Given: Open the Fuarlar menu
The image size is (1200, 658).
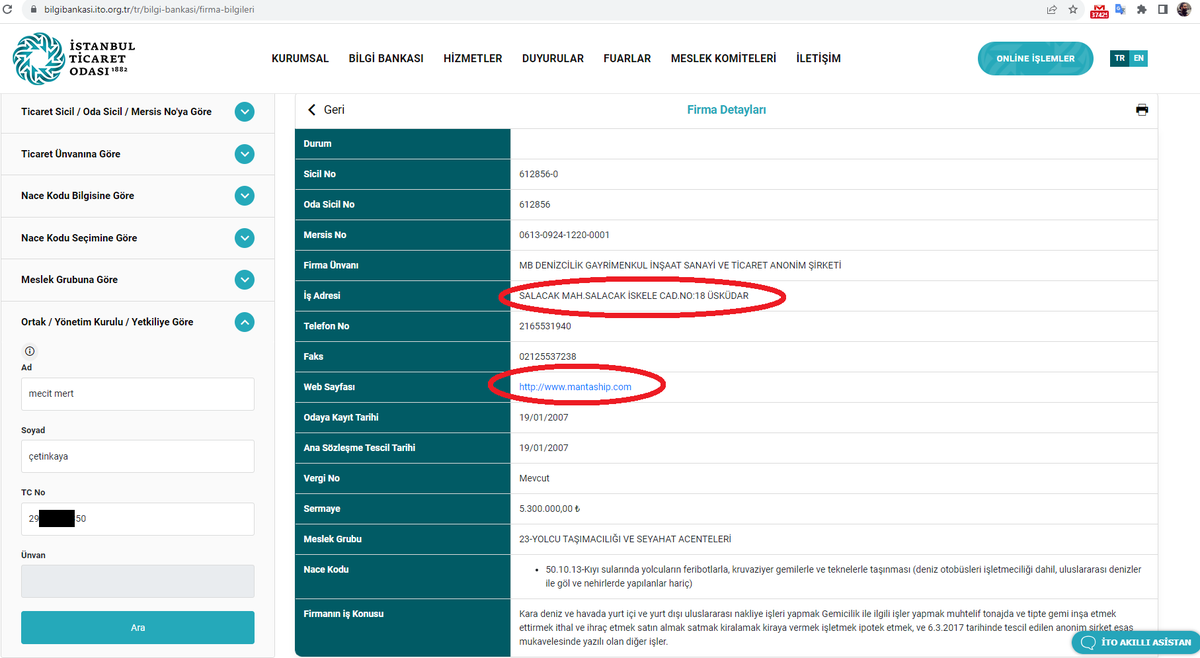Looking at the screenshot, I should 627,59.
